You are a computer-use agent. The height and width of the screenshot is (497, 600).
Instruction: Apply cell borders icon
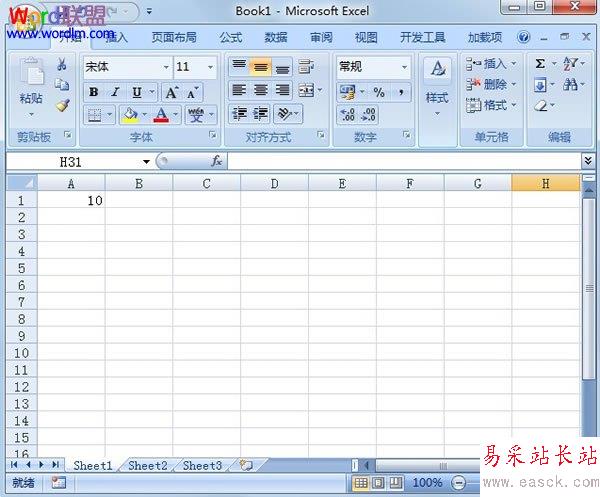pyautogui.click(x=95, y=115)
